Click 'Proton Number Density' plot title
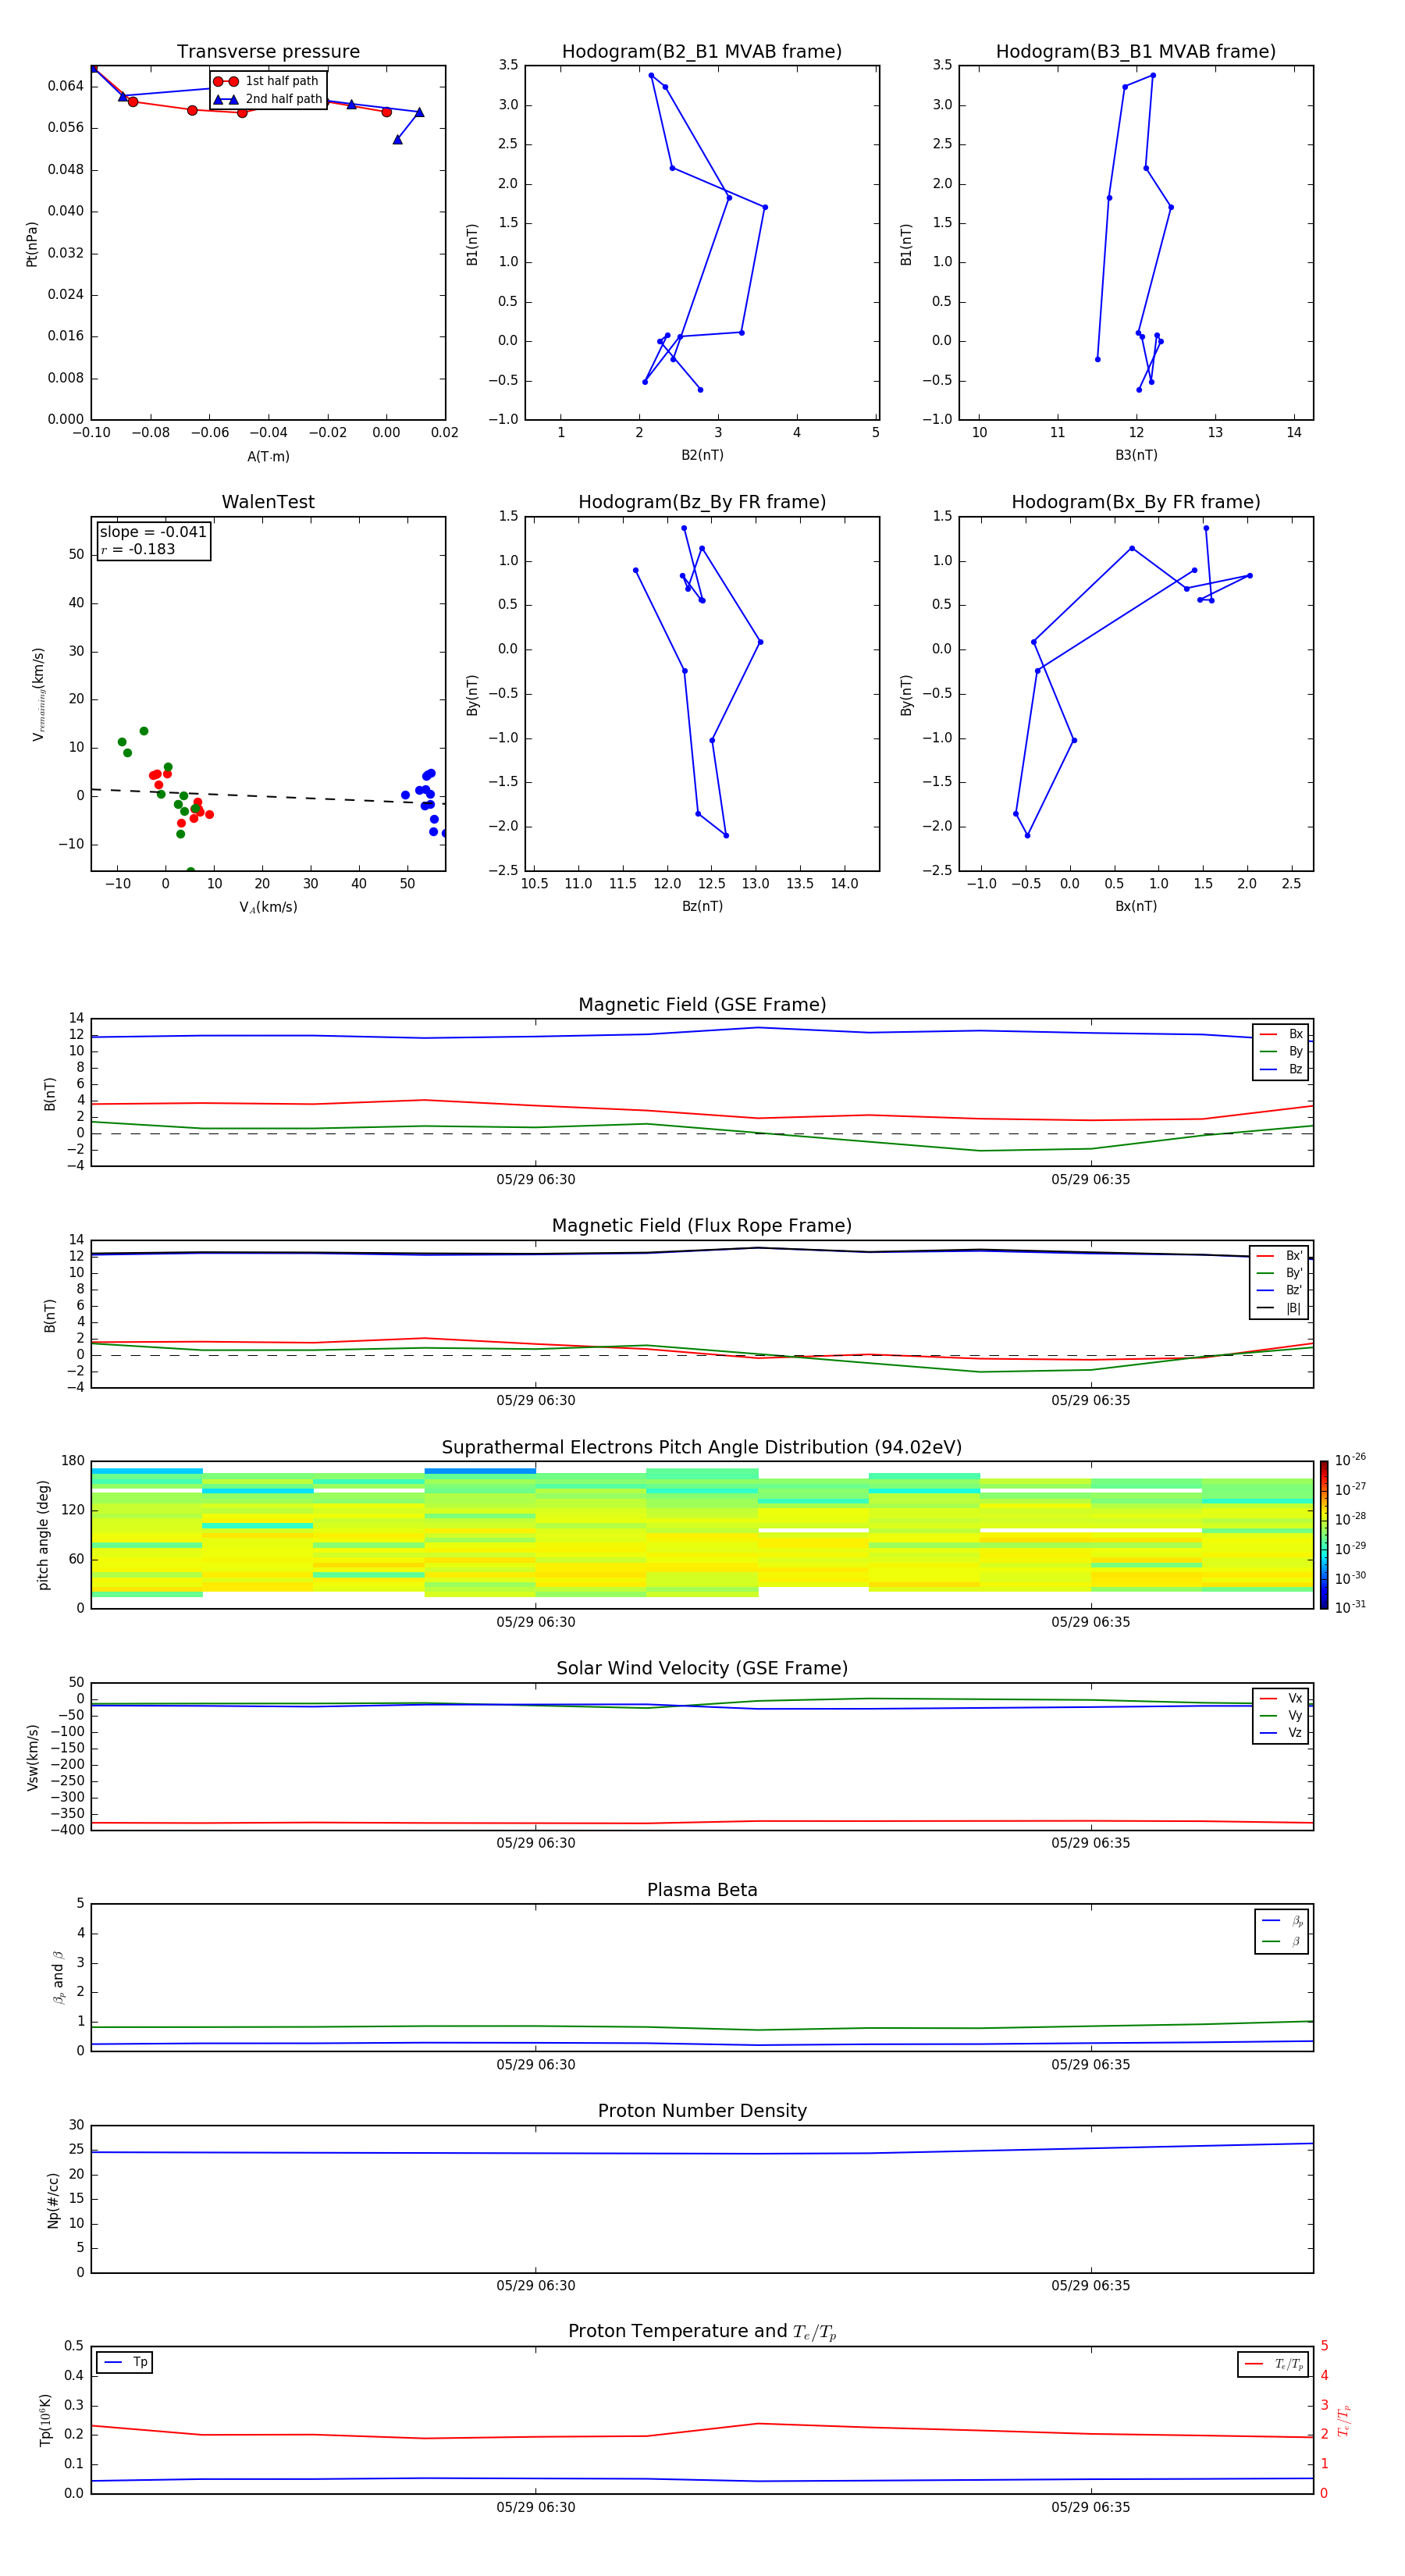Screen dimensions: 1405x2576 pos(702,2111)
